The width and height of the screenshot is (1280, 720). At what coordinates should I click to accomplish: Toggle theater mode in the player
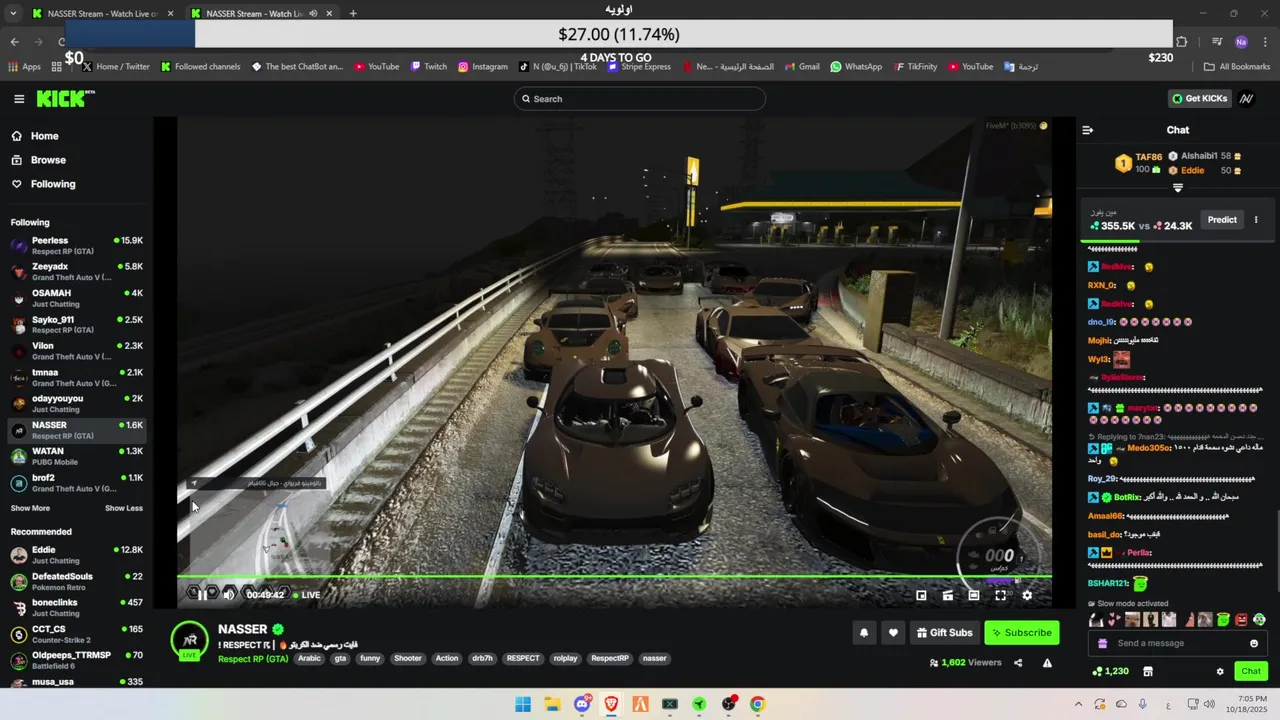point(974,595)
